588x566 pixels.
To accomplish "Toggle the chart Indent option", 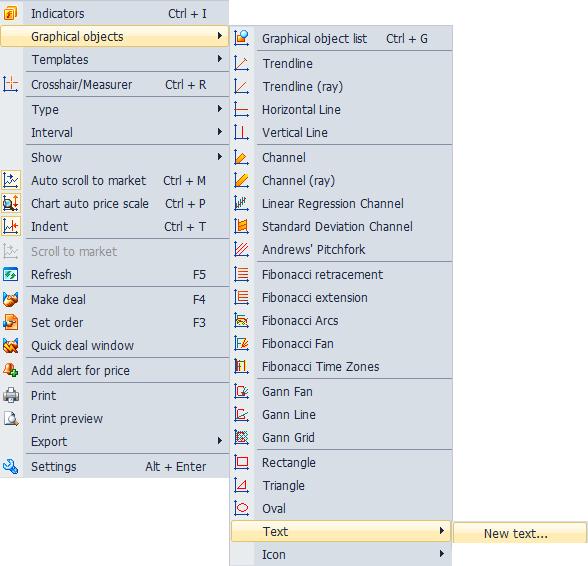I will (115, 227).
